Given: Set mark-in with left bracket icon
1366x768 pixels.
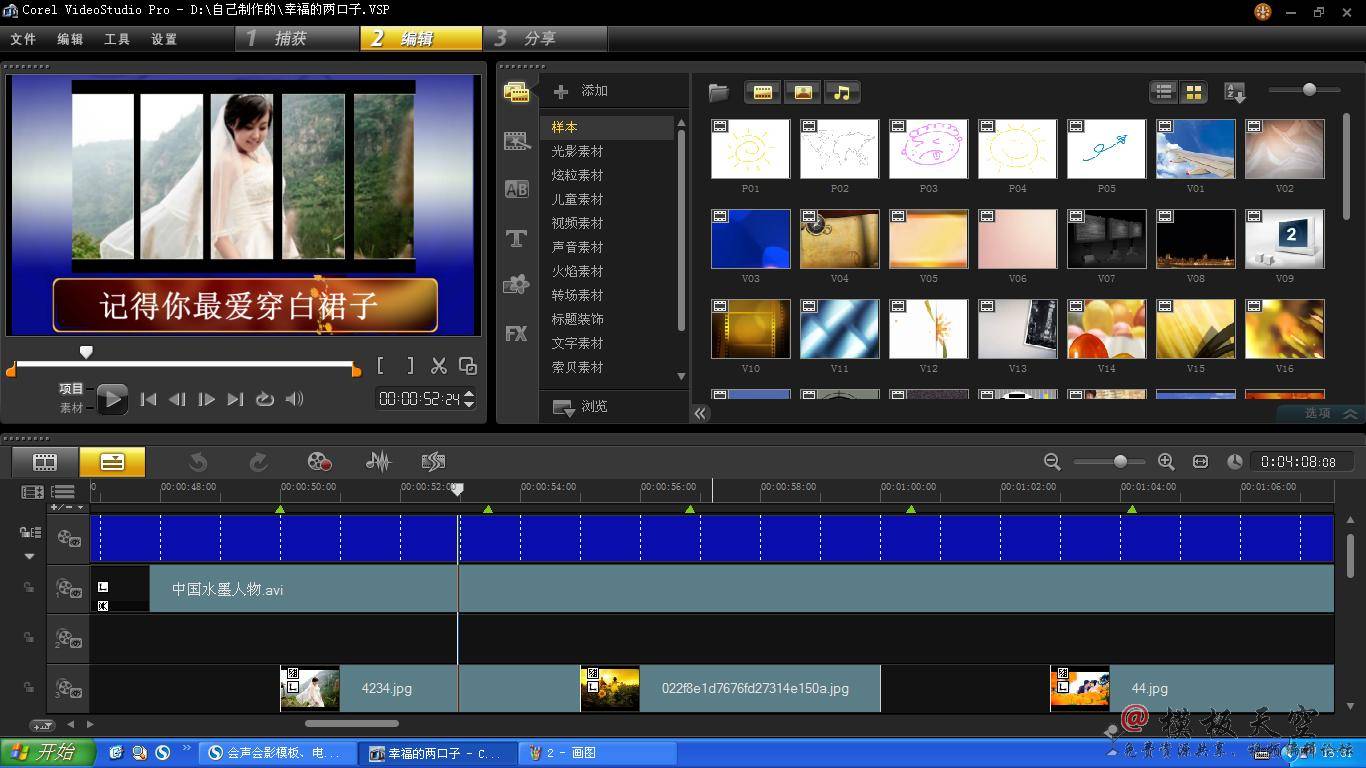Looking at the screenshot, I should 381,366.
